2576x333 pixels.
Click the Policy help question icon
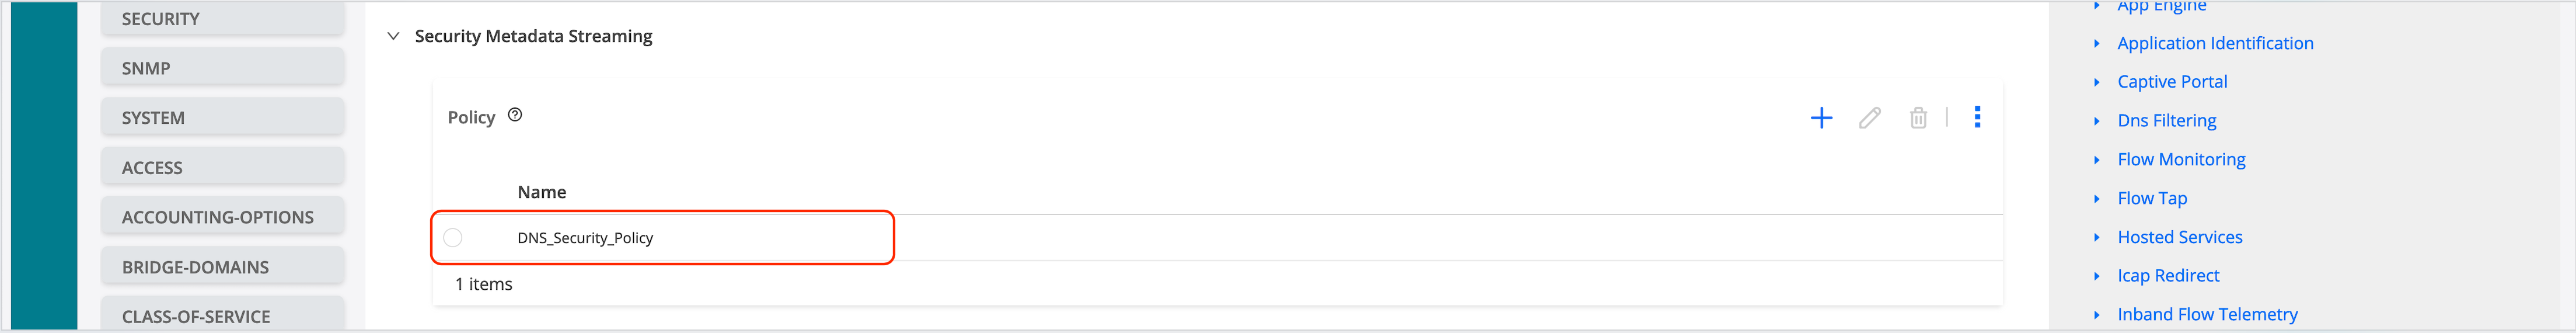tap(515, 115)
